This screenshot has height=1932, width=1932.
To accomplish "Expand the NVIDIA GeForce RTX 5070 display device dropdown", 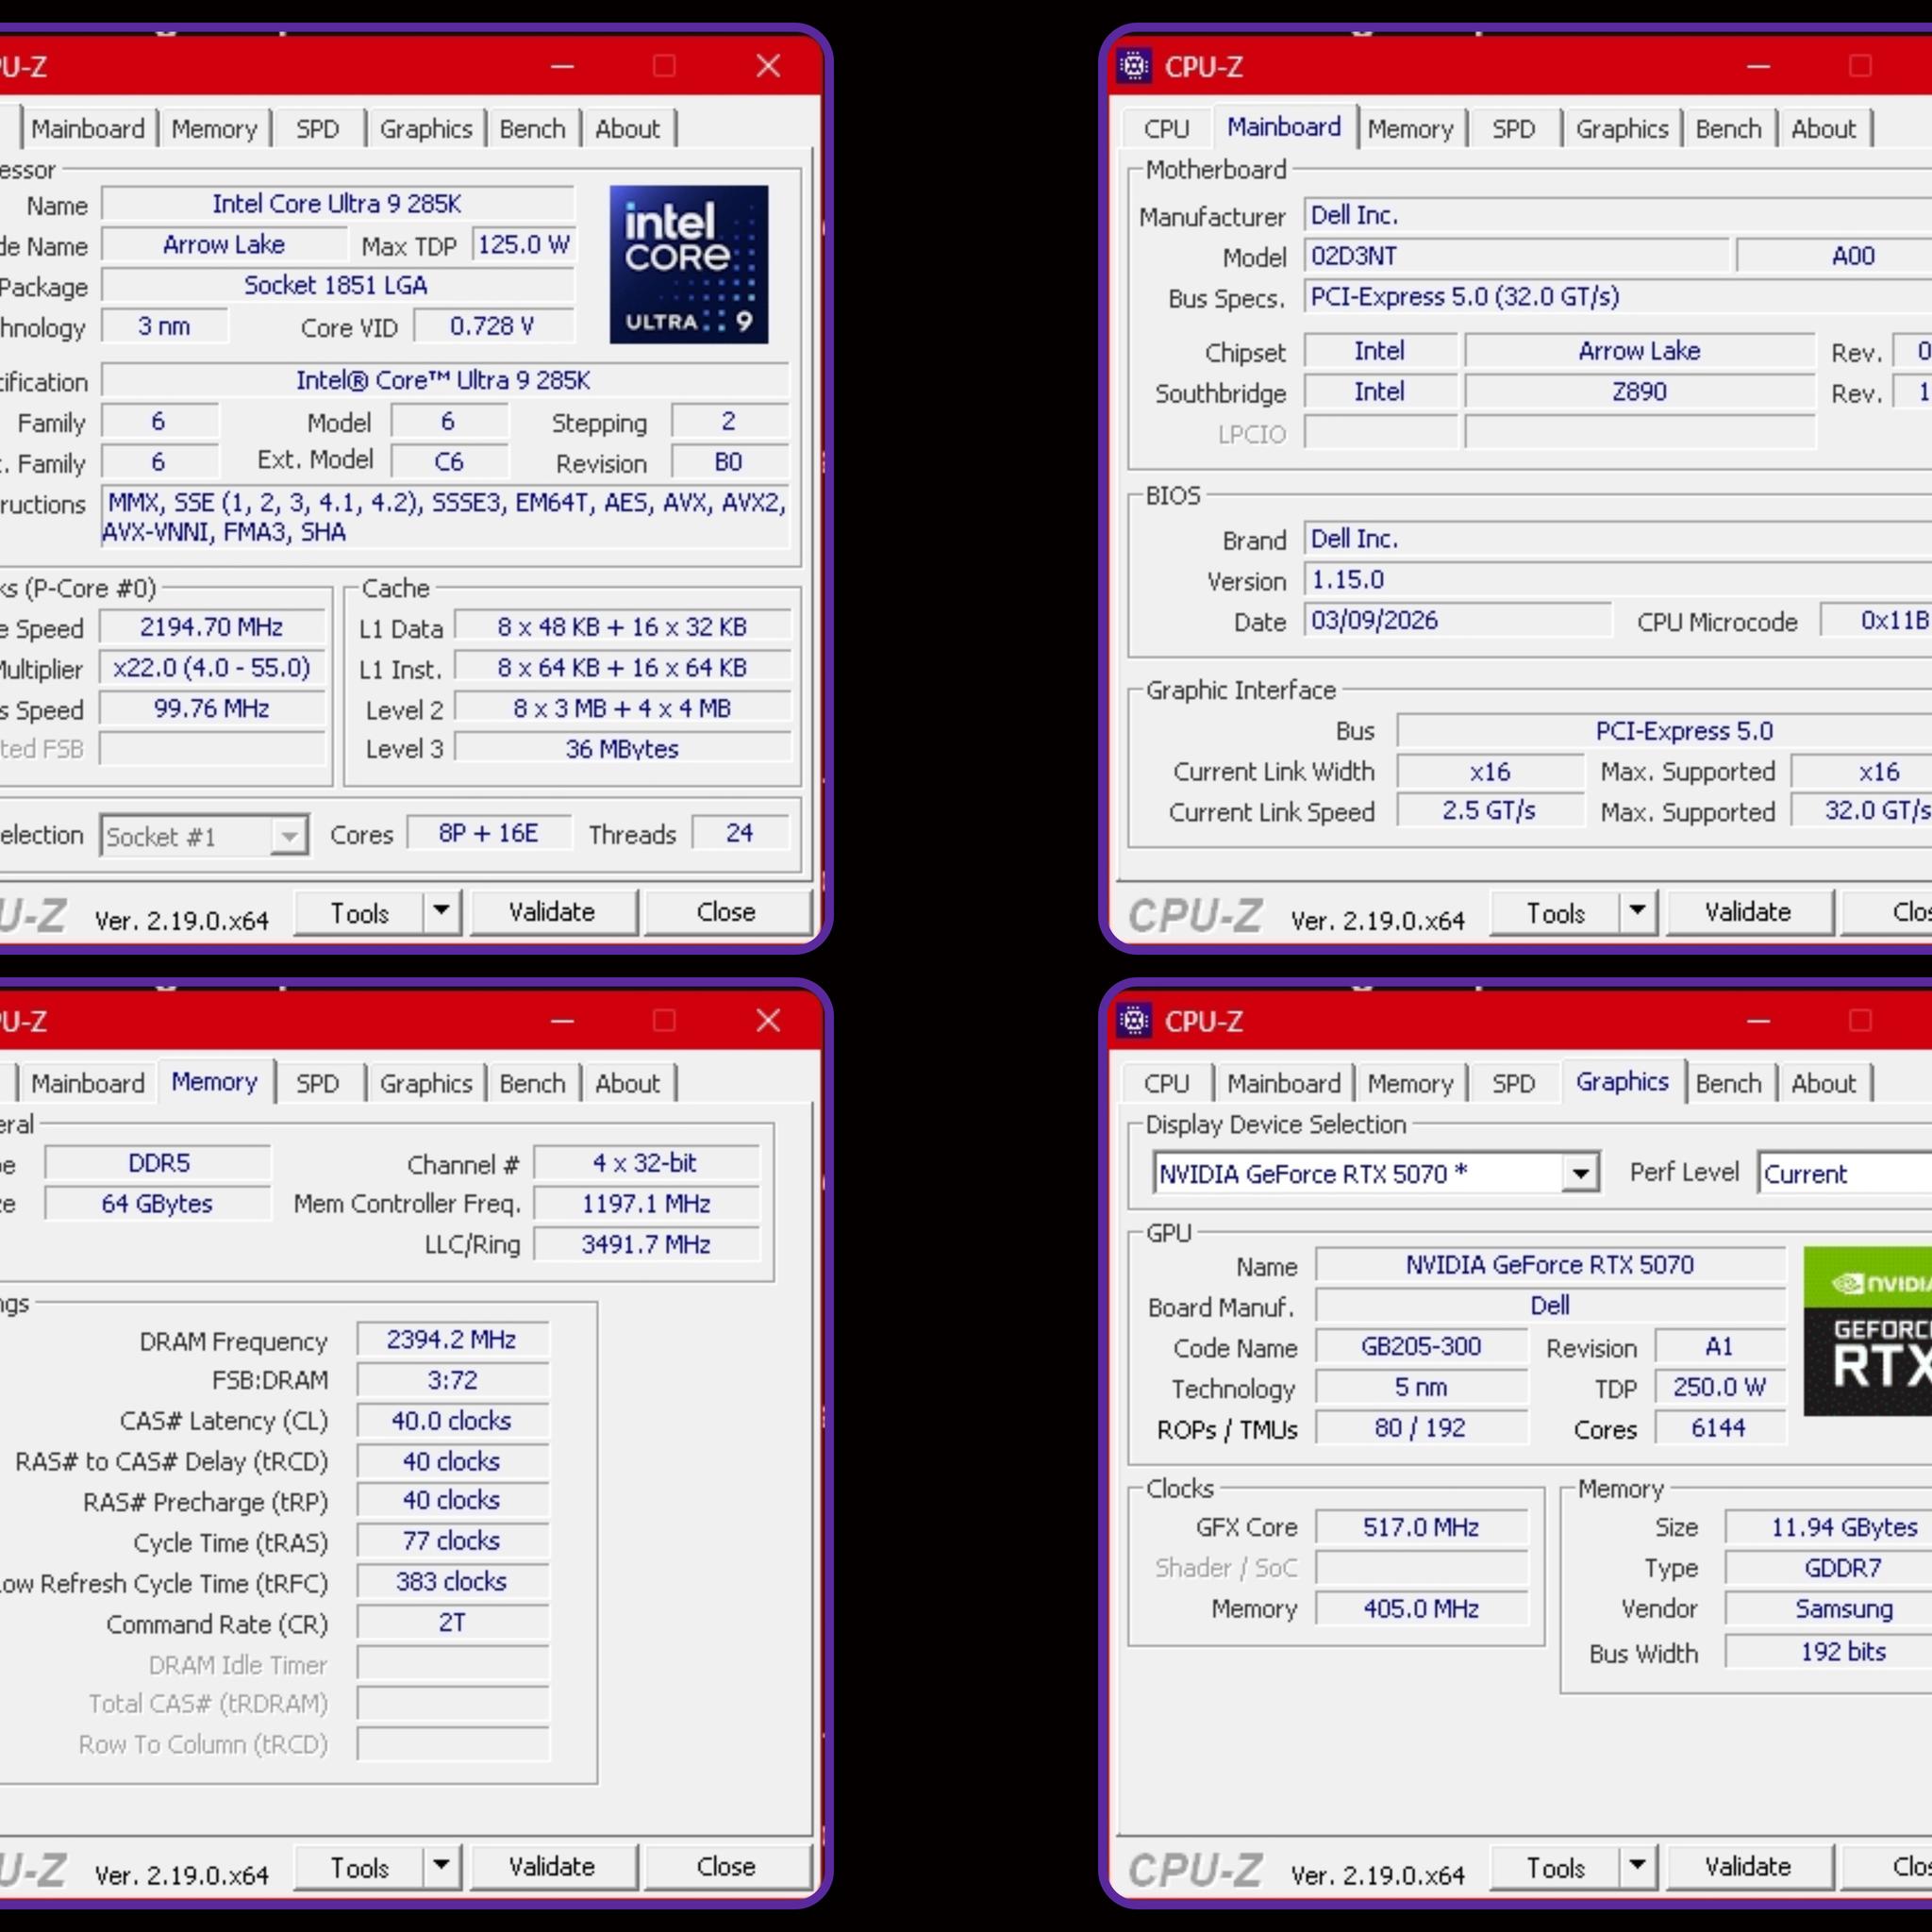I will [1580, 1173].
